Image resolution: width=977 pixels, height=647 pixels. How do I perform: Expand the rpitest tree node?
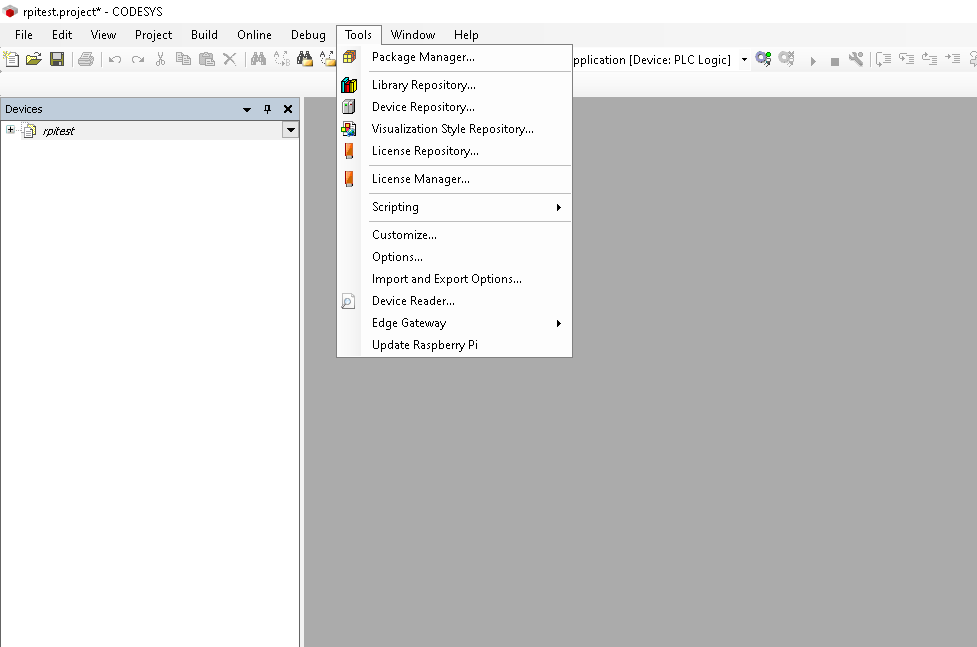click(x=10, y=130)
